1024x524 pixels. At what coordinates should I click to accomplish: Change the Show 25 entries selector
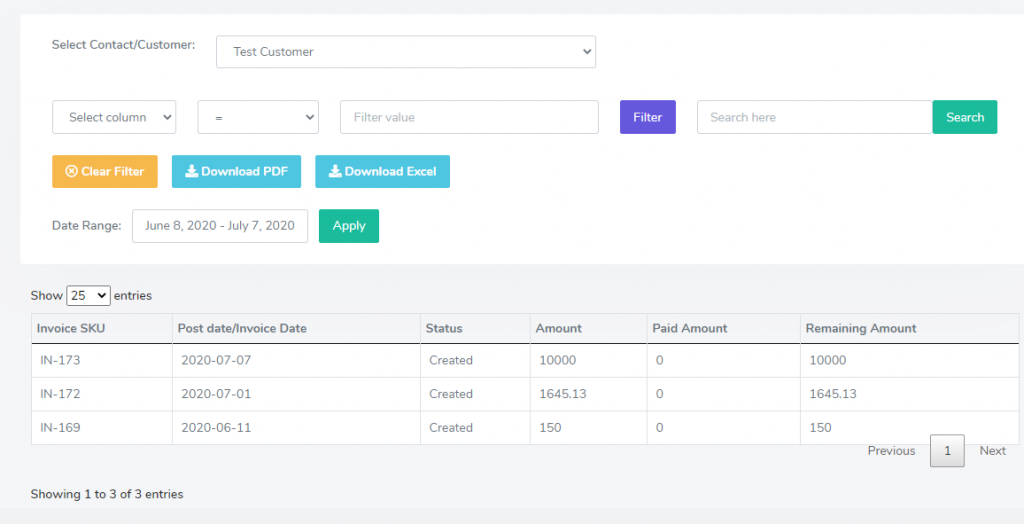pyautogui.click(x=88, y=295)
